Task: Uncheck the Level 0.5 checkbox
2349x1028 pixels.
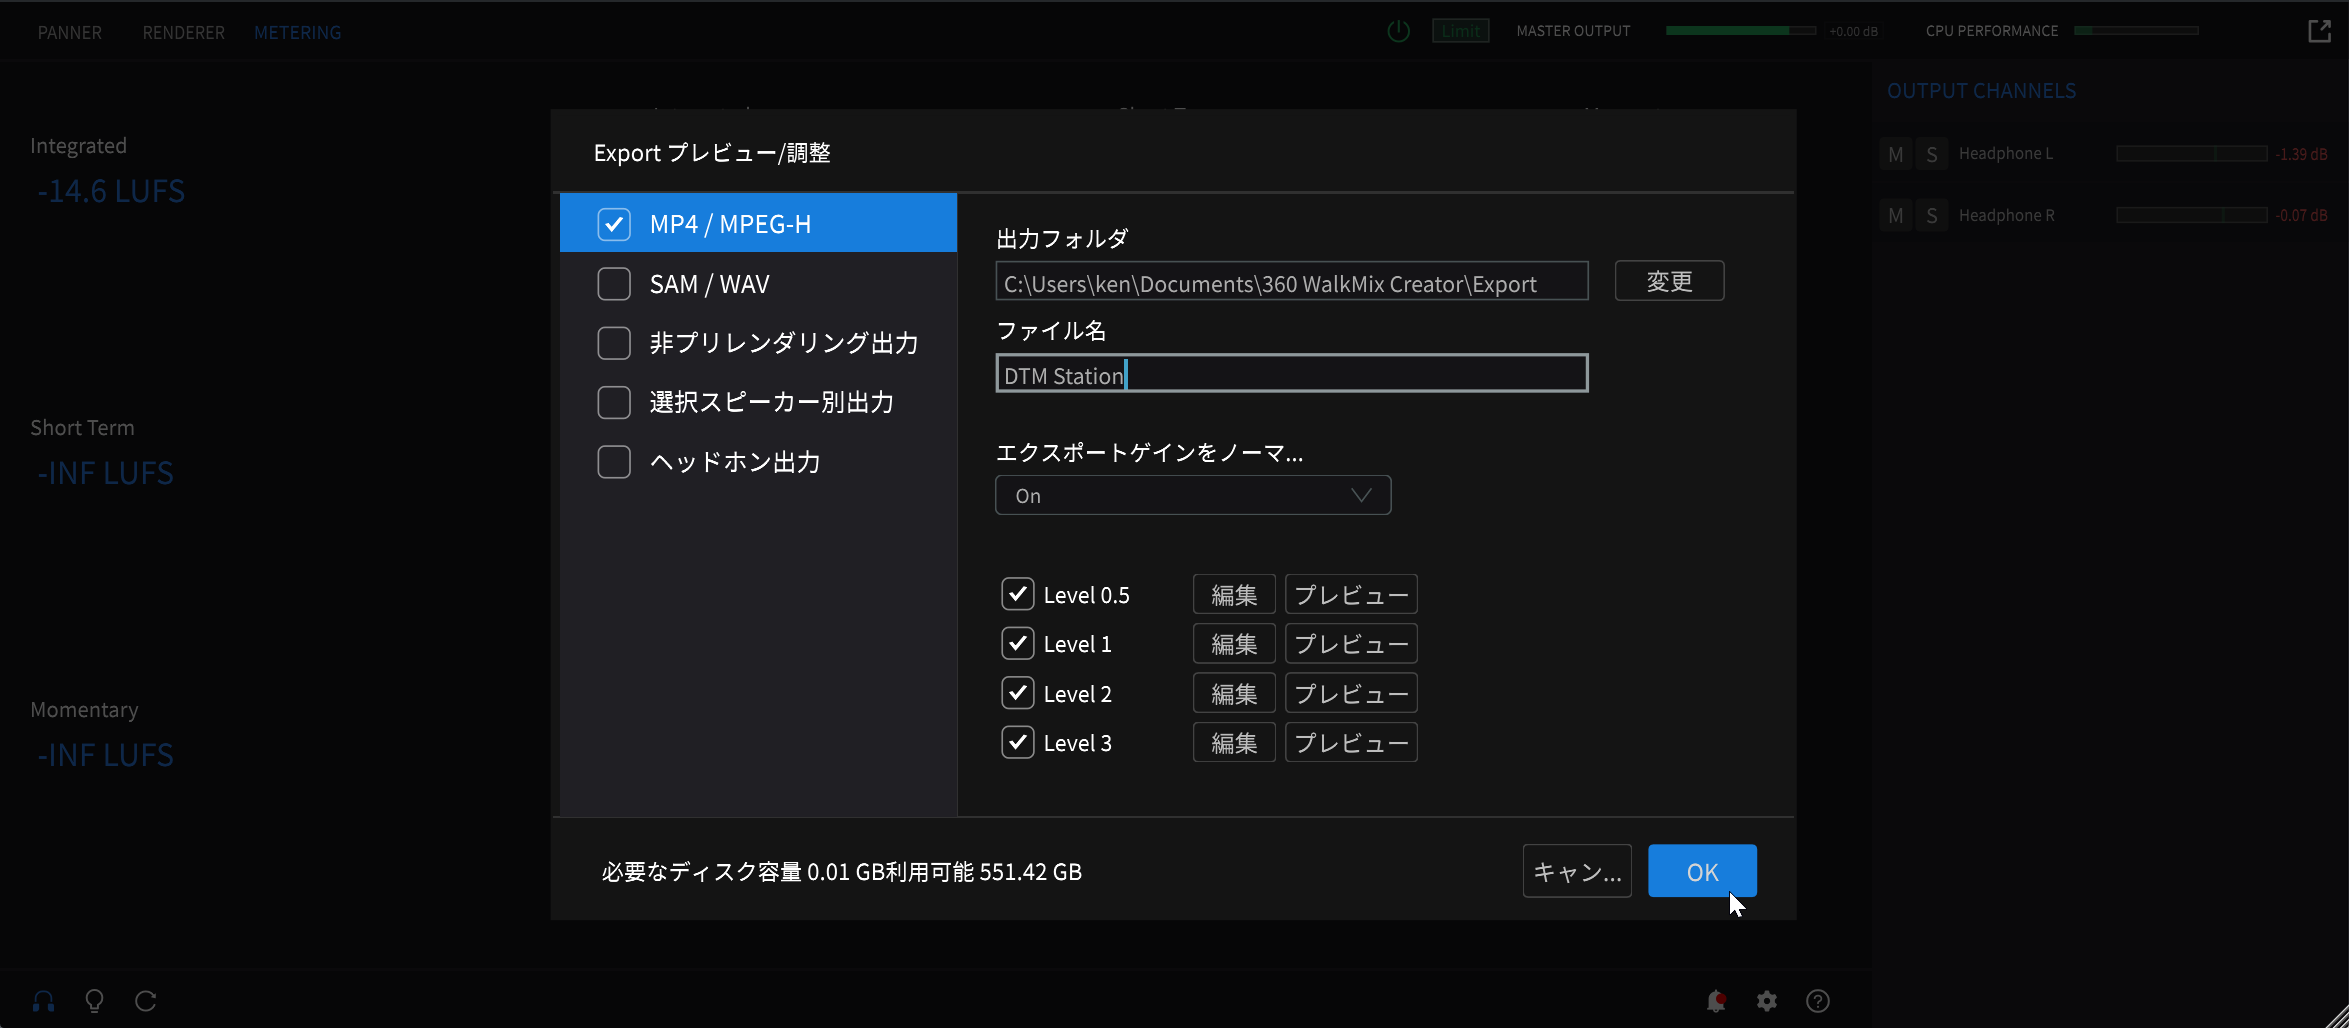Action: [1017, 594]
